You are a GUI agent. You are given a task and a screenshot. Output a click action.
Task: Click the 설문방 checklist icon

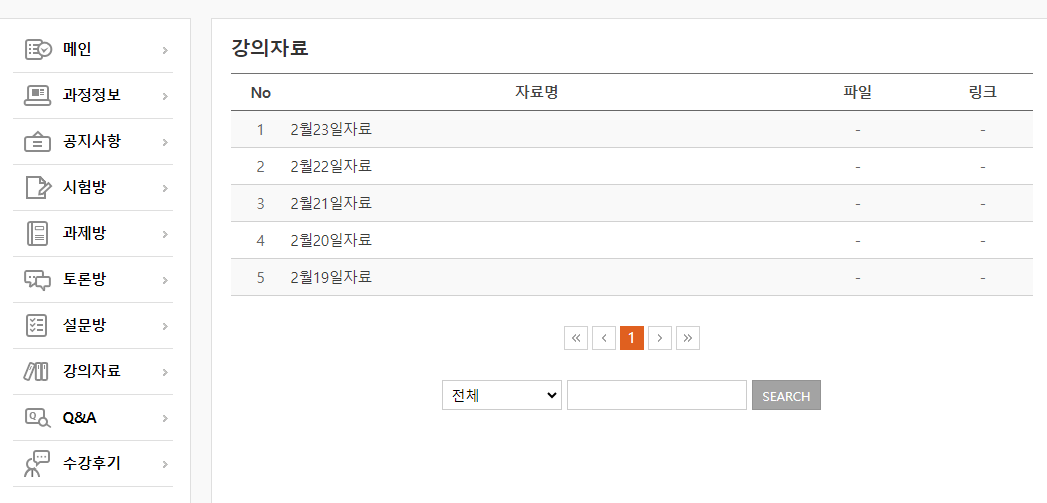[x=38, y=325]
